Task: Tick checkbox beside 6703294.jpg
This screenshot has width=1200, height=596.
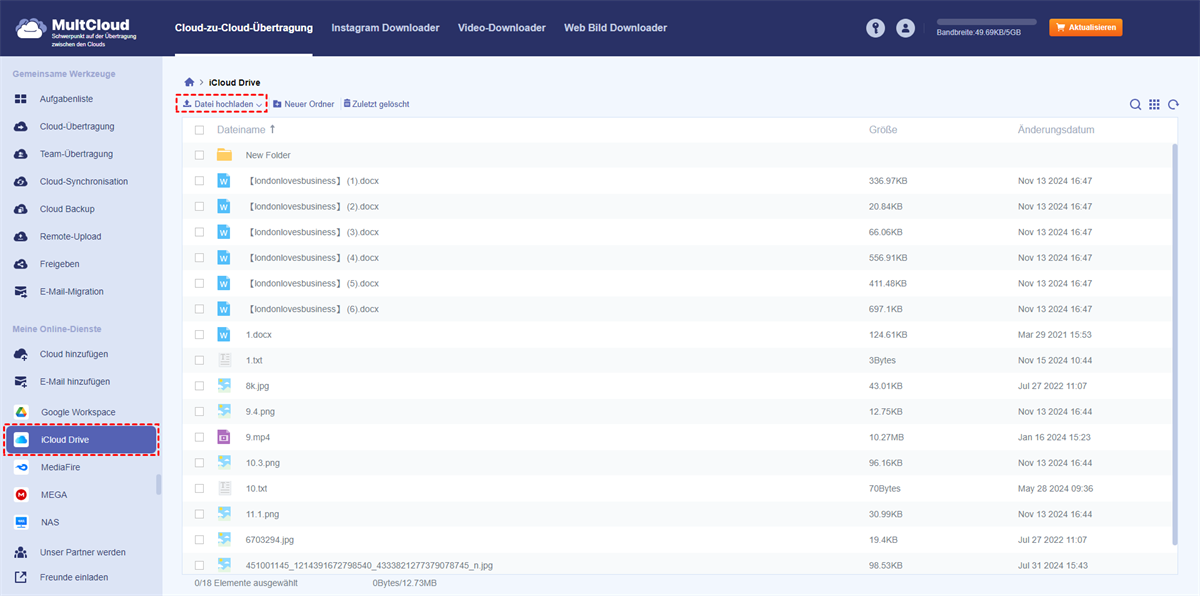Action: 199,540
